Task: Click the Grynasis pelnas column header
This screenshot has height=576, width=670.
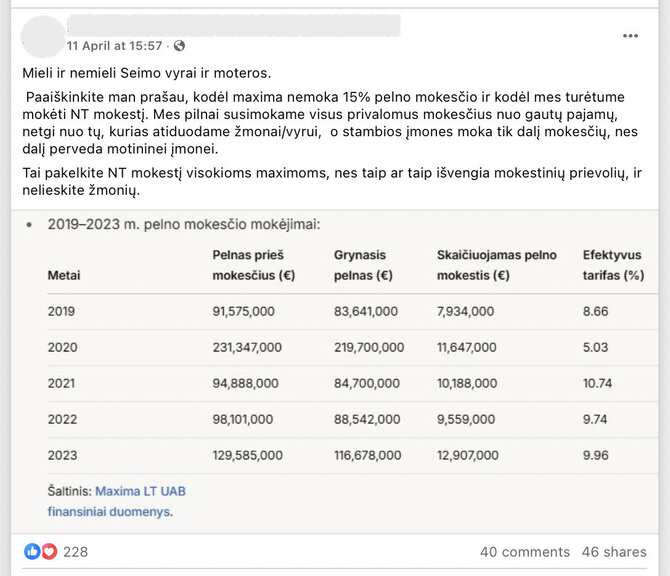Action: 363,265
